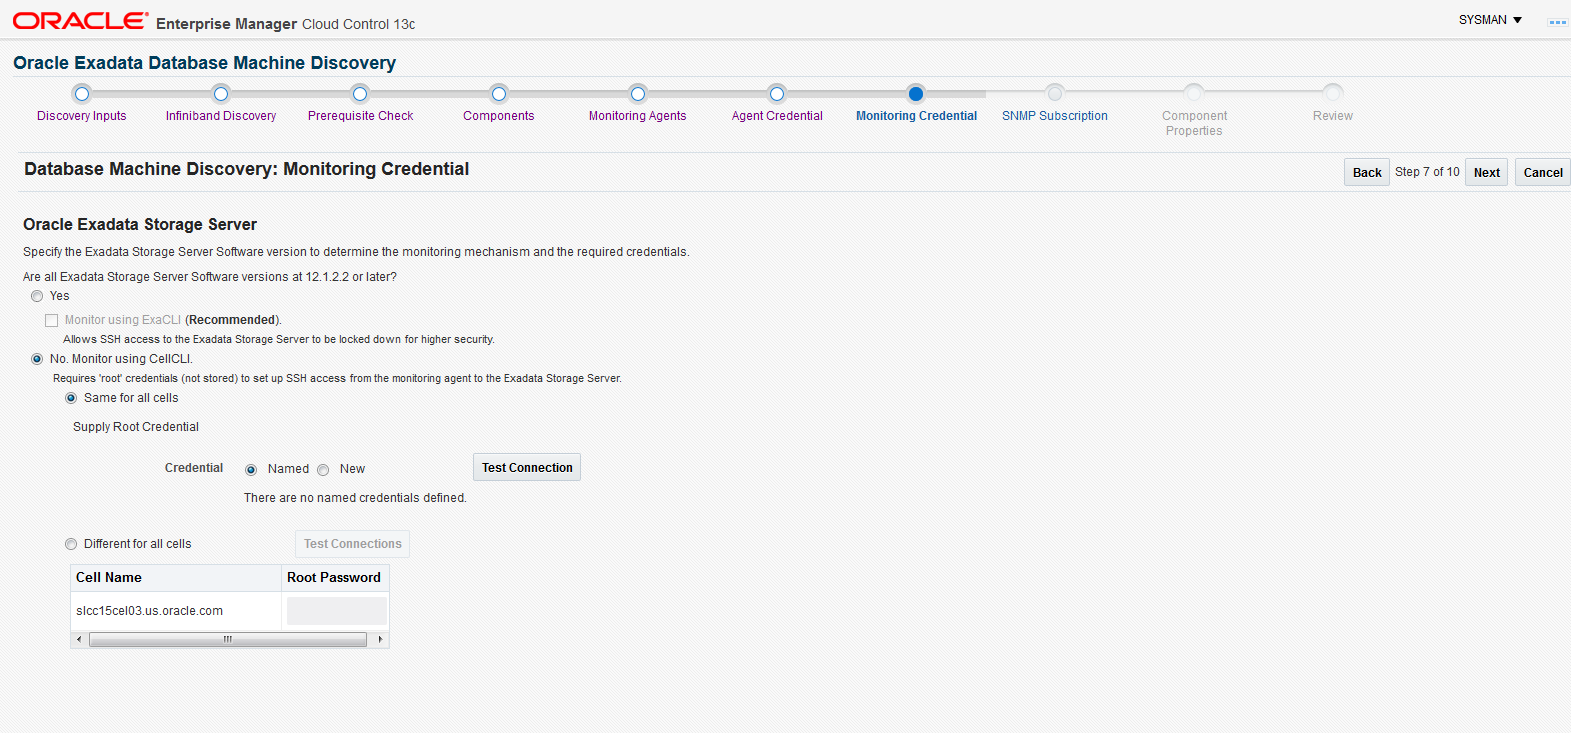The height and width of the screenshot is (733, 1571).
Task: Go to Components step
Action: [499, 116]
